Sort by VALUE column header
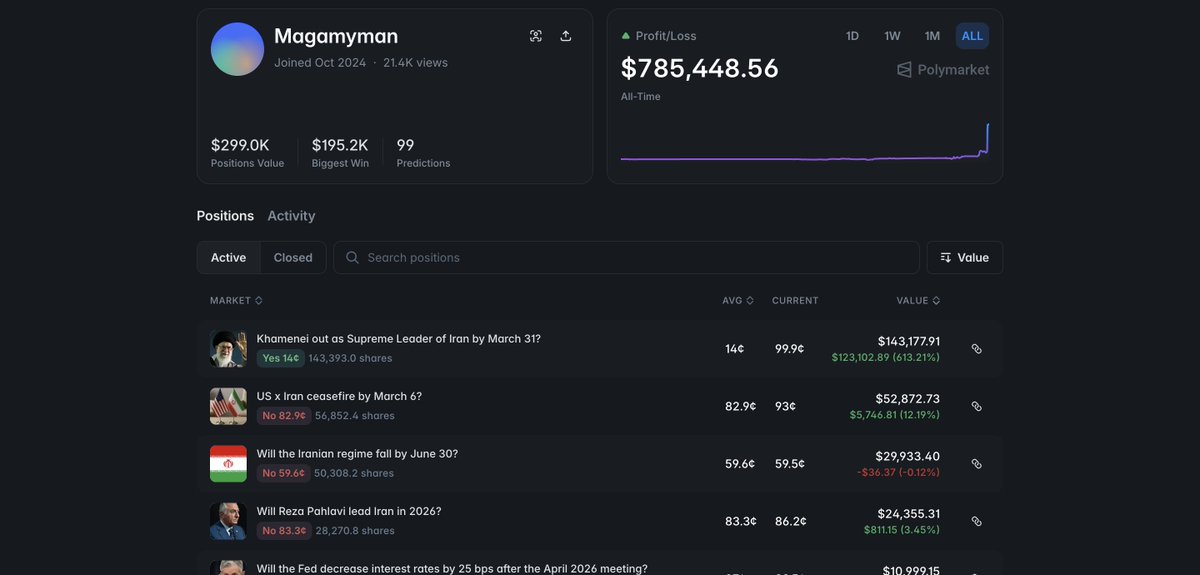The image size is (1200, 575). point(917,300)
